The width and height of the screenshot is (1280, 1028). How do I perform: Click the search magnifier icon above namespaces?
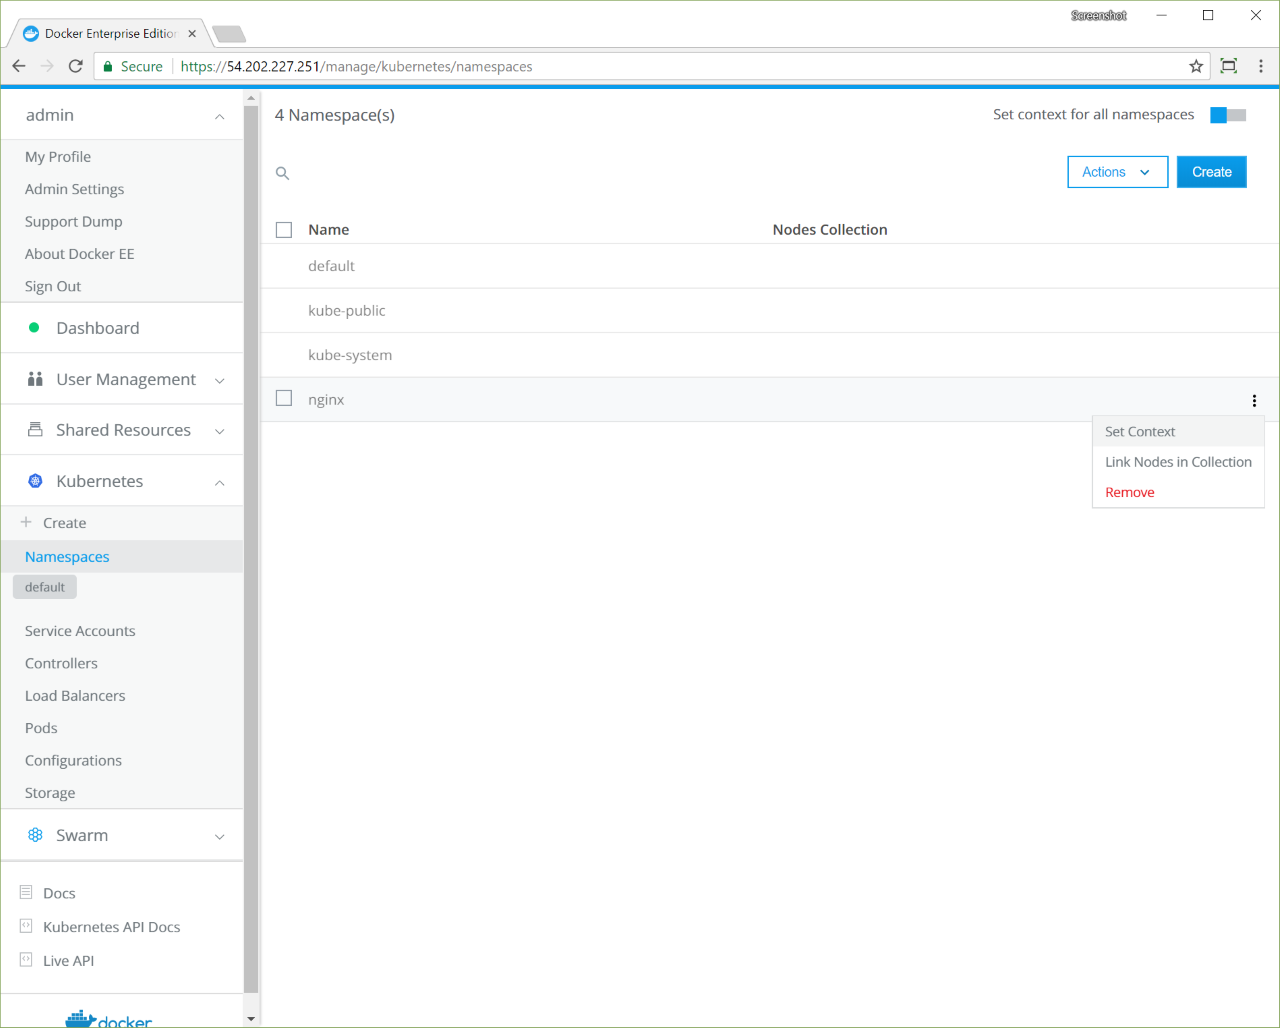[283, 173]
